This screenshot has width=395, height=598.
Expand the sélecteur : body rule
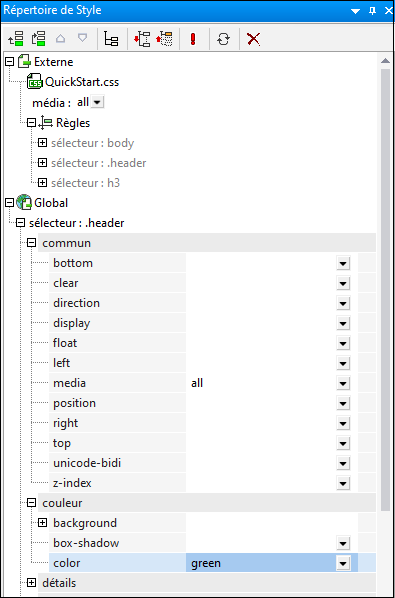click(43, 143)
